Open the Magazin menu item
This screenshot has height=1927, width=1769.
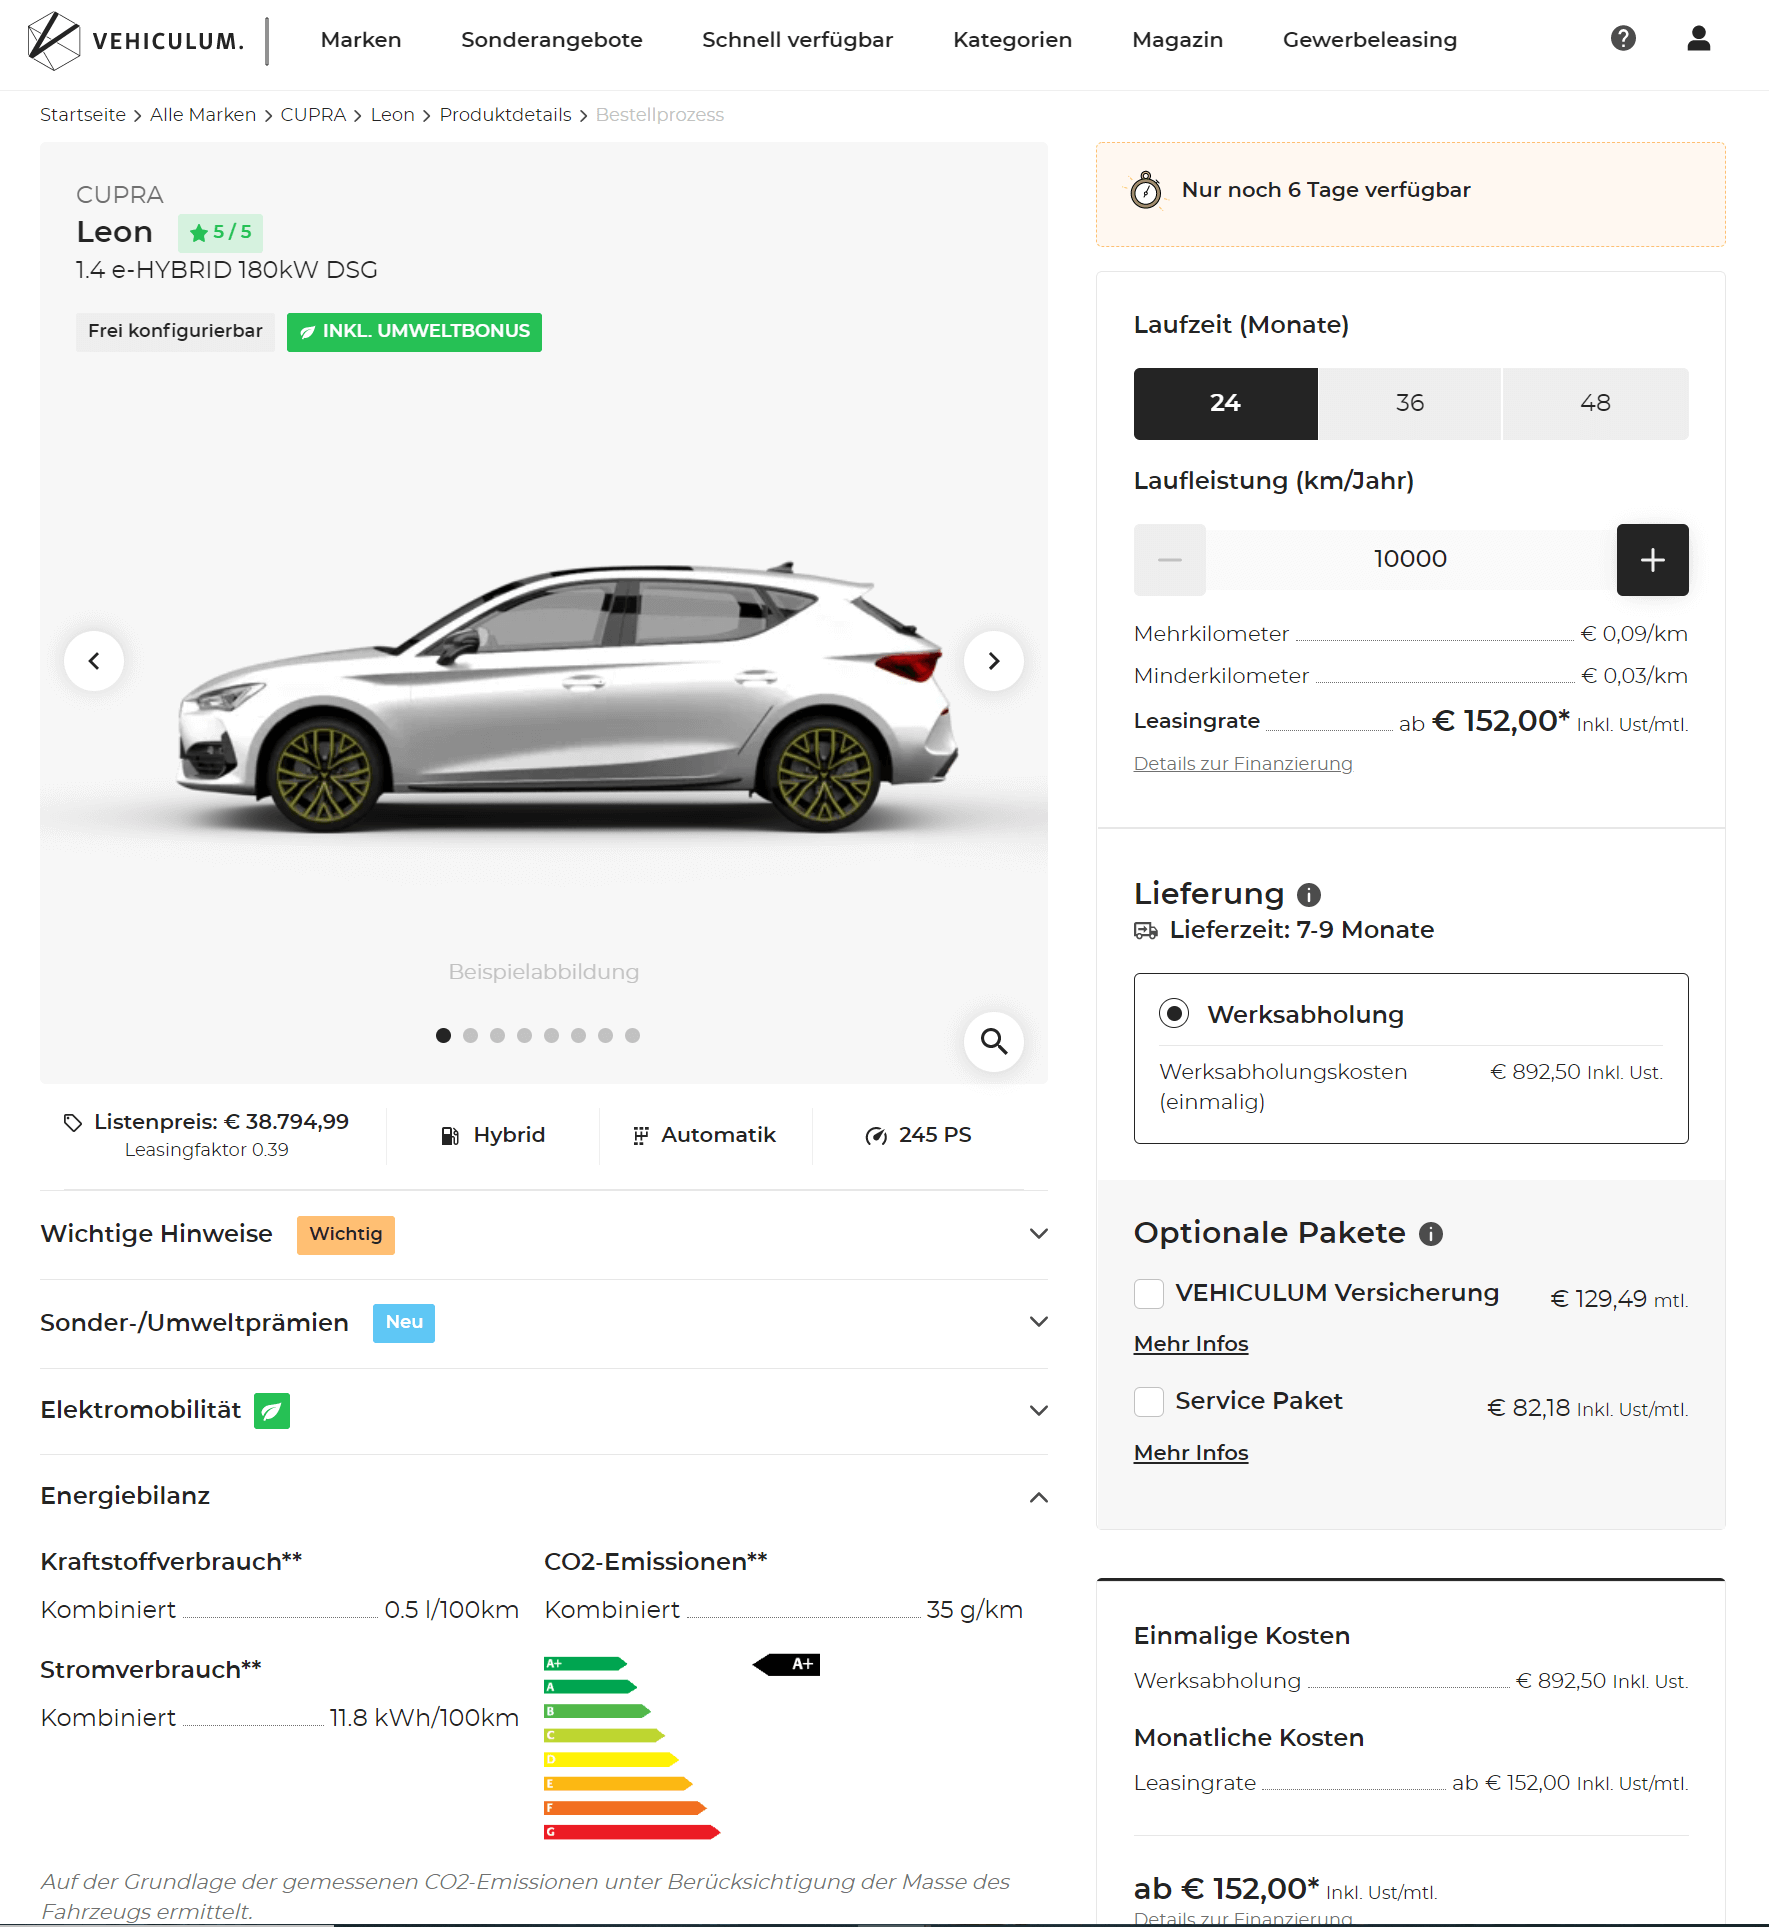pos(1177,40)
